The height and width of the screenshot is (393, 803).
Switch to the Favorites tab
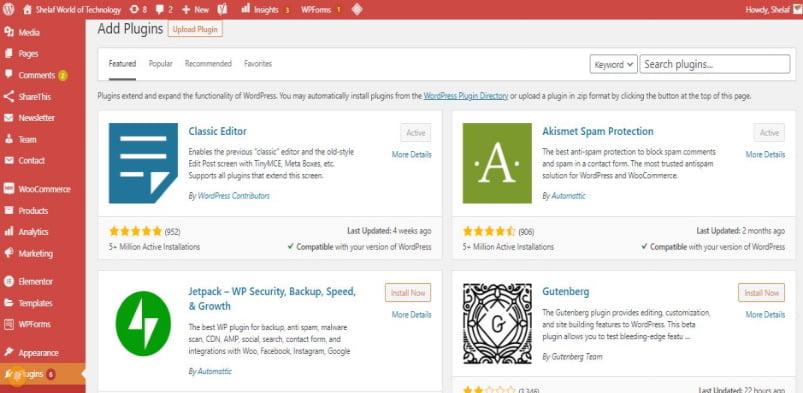click(258, 64)
